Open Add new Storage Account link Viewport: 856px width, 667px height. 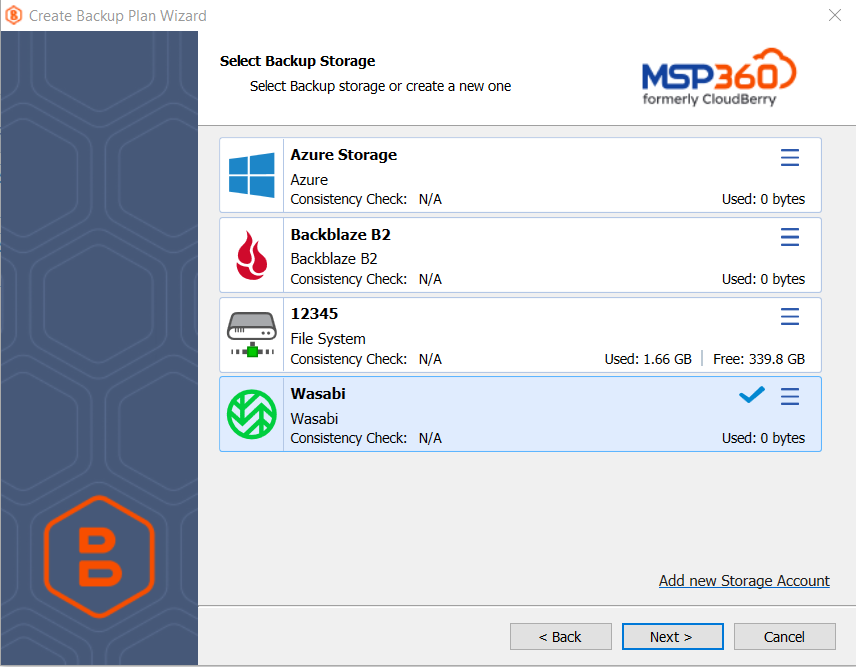point(744,581)
